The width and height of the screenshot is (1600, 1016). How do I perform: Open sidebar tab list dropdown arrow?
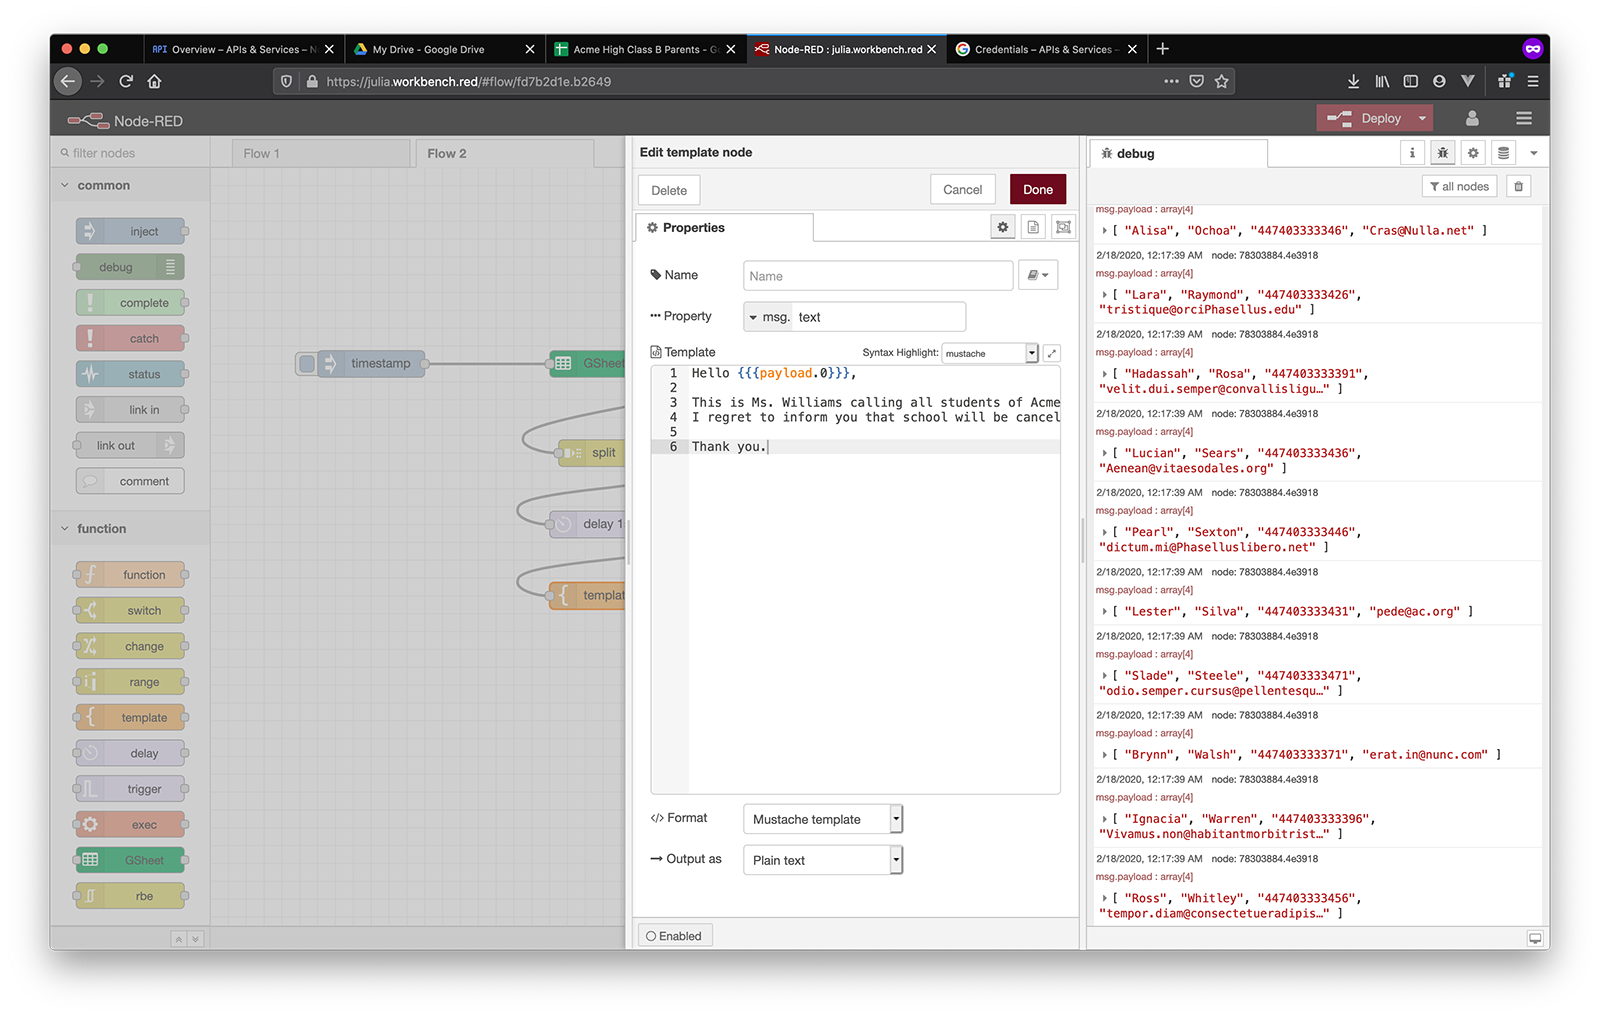[1534, 153]
